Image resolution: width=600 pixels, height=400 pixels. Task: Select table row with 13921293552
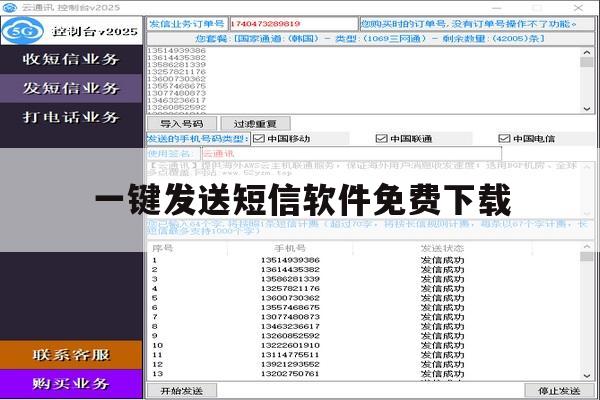pyautogui.click(x=364, y=364)
